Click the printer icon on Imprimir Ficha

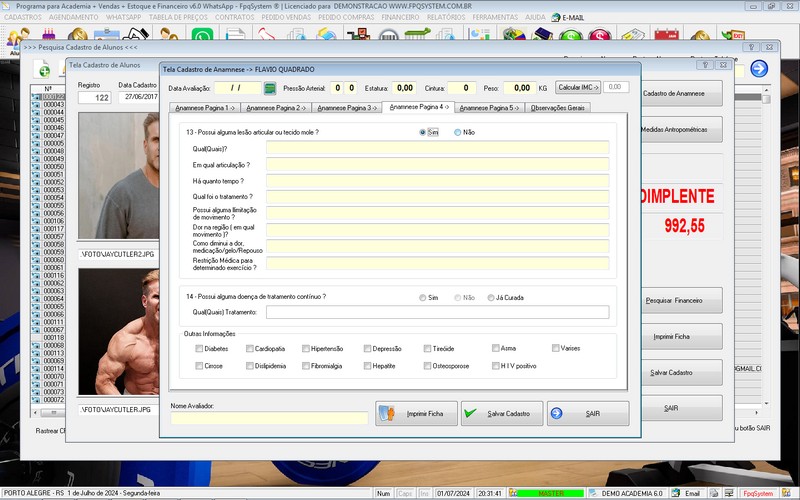[x=389, y=413]
